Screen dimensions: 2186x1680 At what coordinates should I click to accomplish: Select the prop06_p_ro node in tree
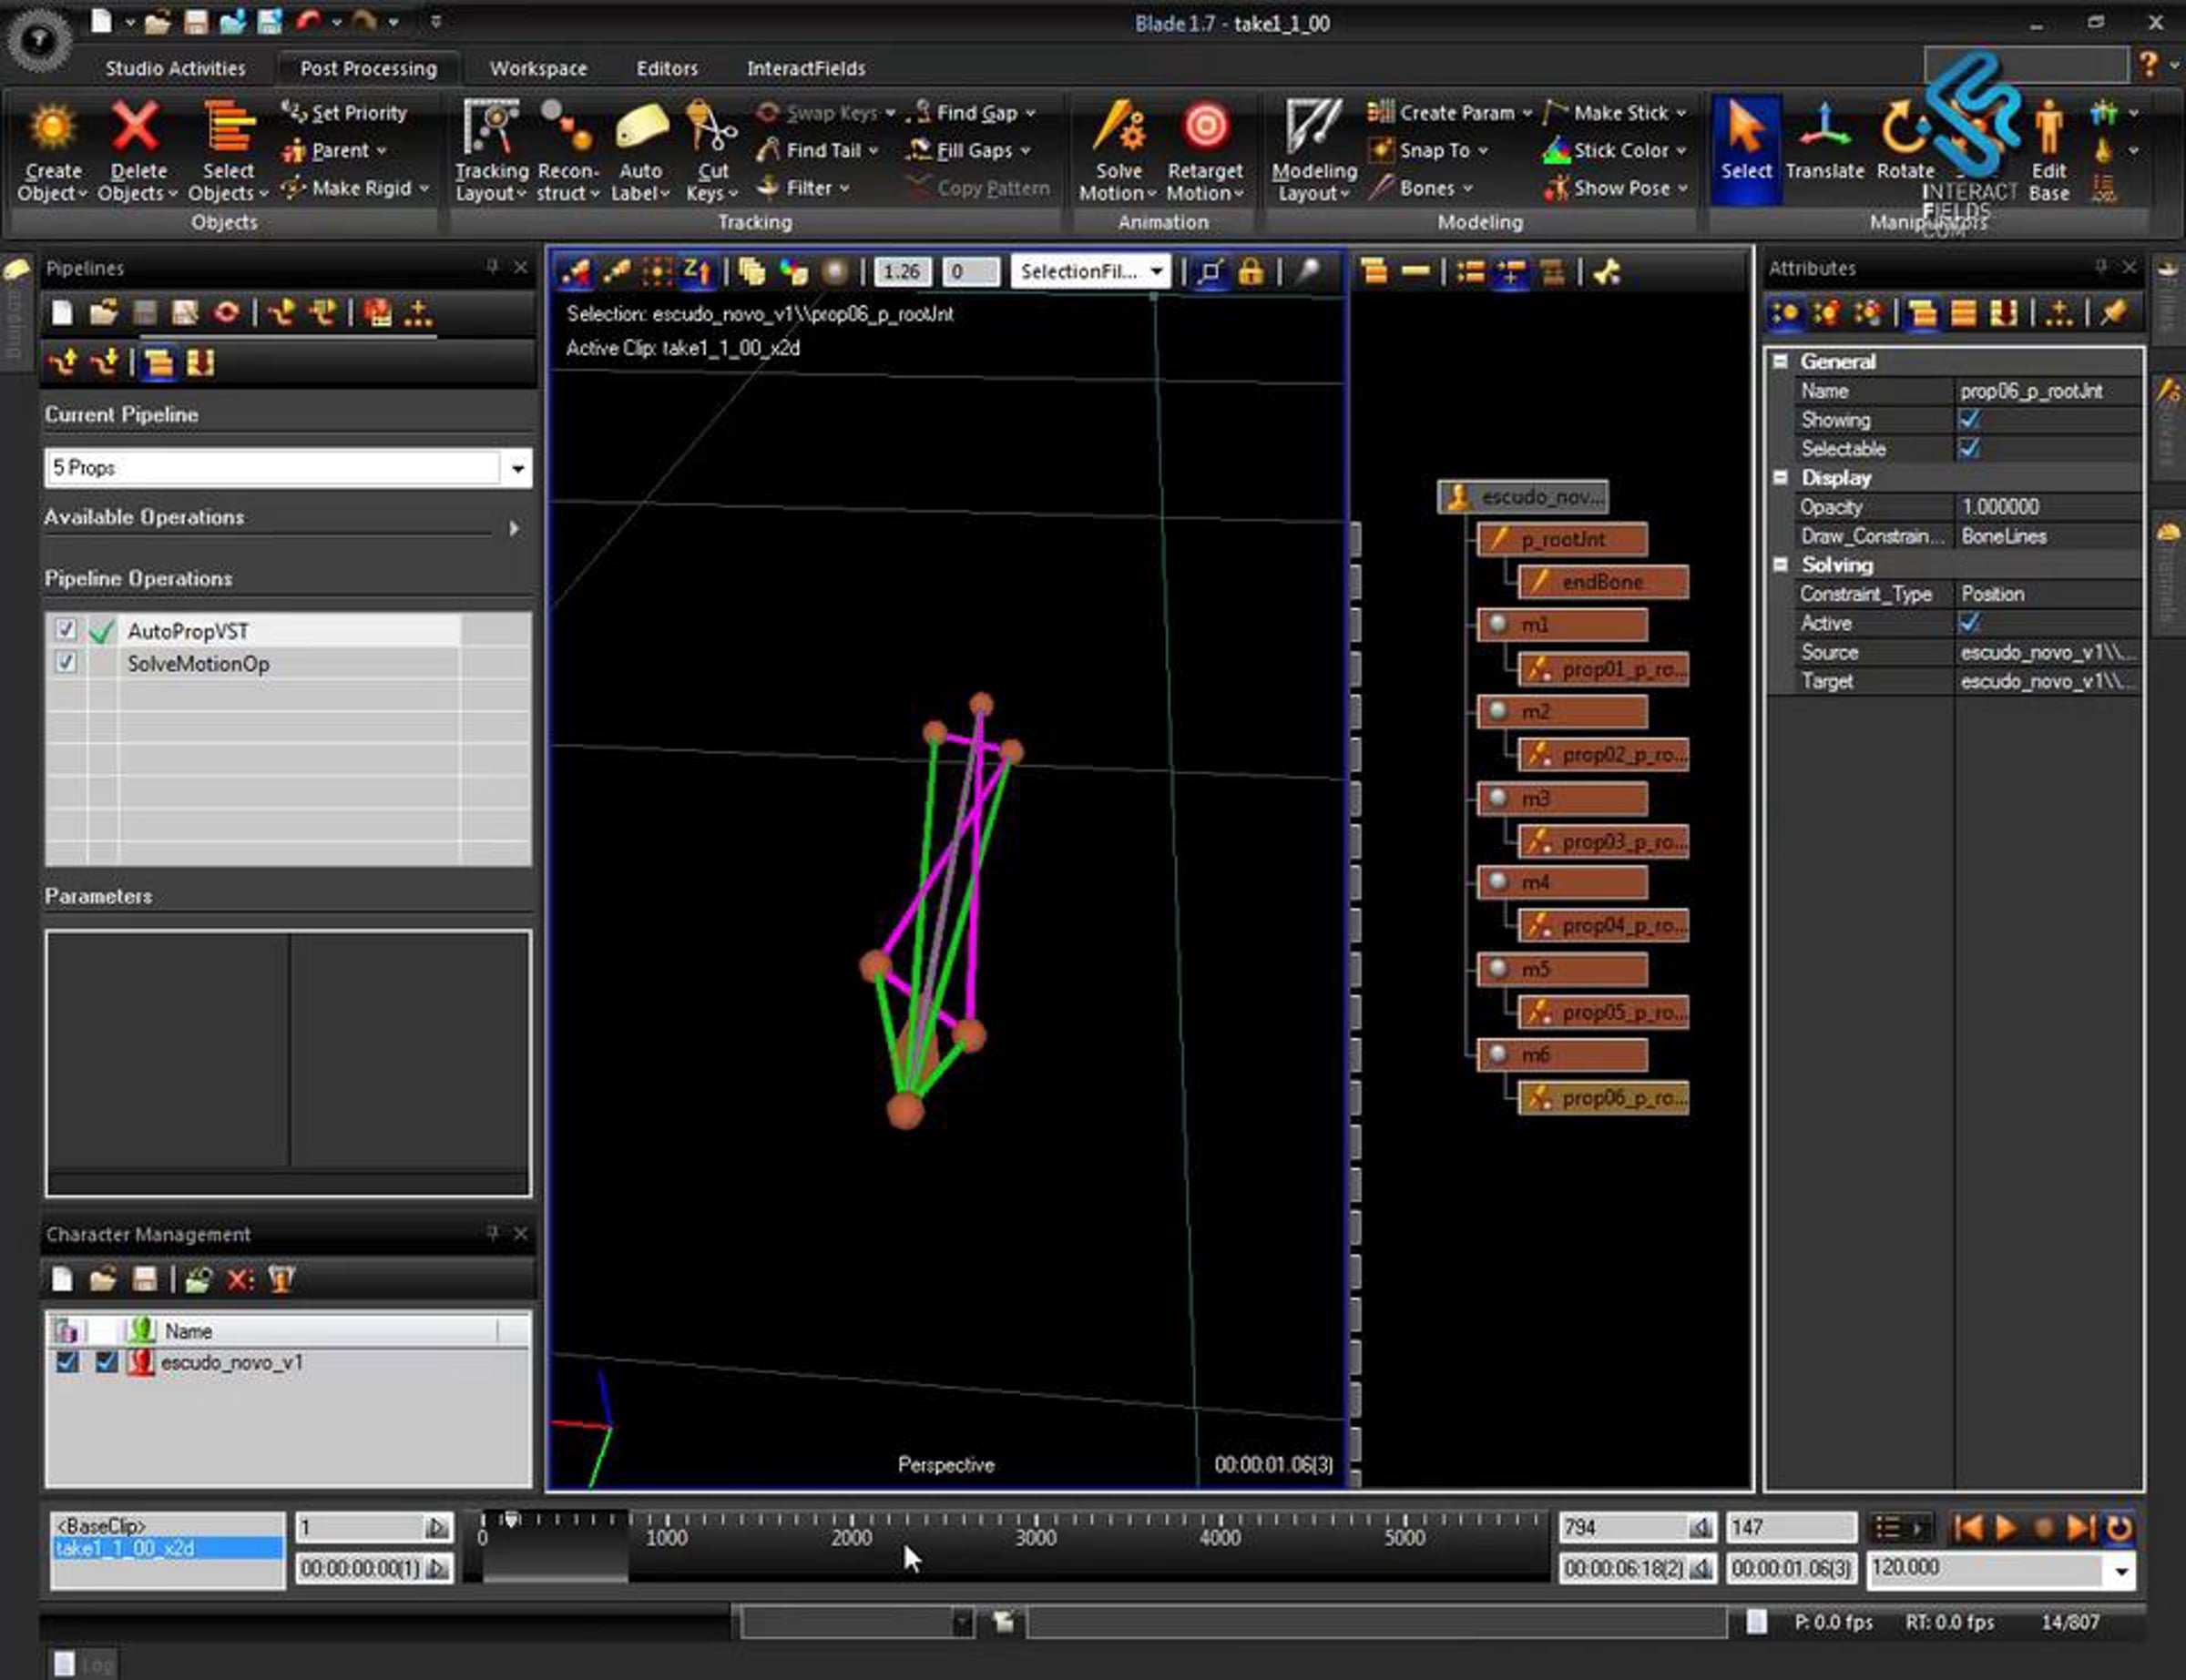click(1603, 1098)
